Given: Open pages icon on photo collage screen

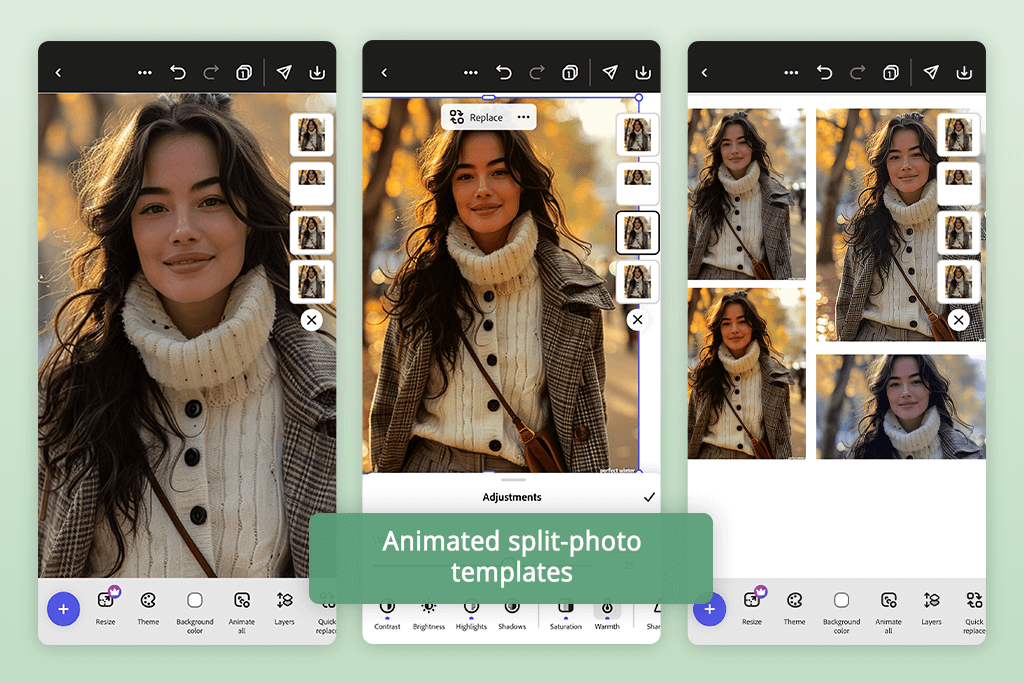Looking at the screenshot, I should click(890, 72).
